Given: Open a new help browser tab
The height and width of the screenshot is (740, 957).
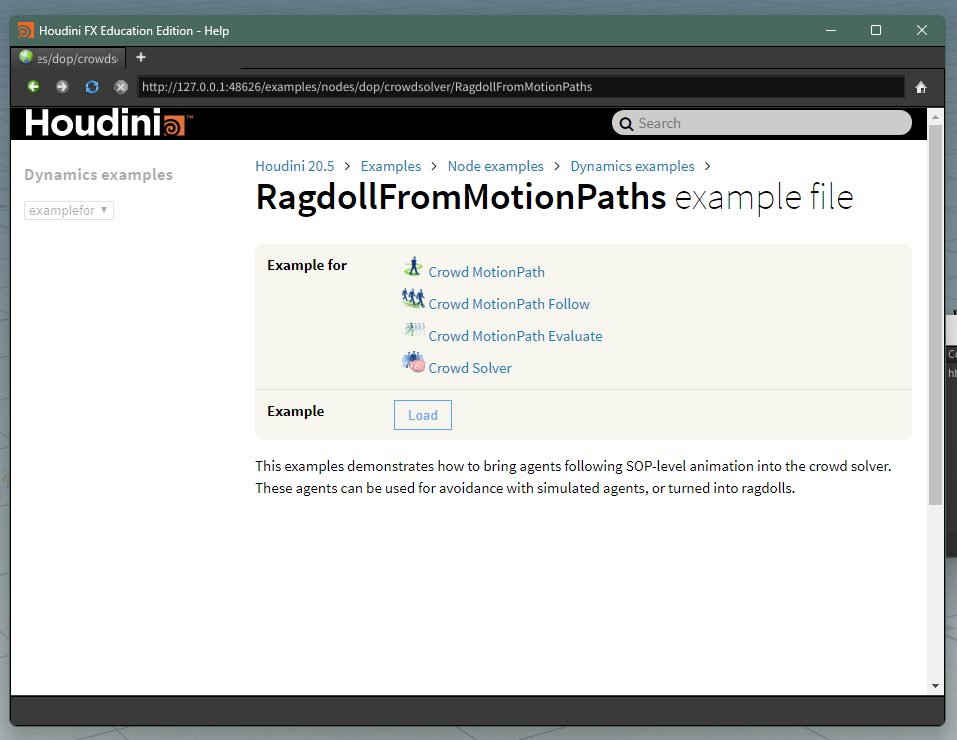Looking at the screenshot, I should coord(141,57).
